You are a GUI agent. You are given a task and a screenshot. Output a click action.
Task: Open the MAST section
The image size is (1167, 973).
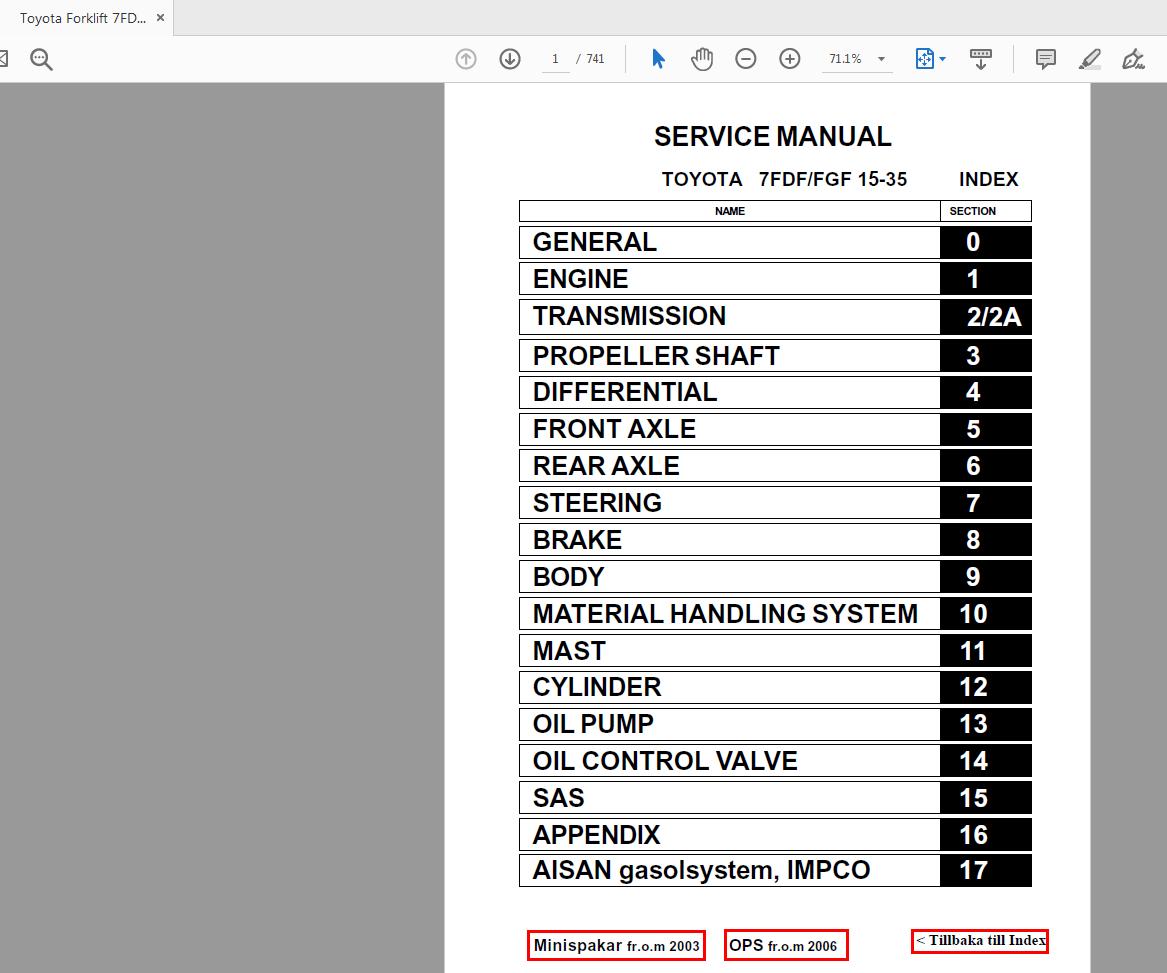point(729,651)
